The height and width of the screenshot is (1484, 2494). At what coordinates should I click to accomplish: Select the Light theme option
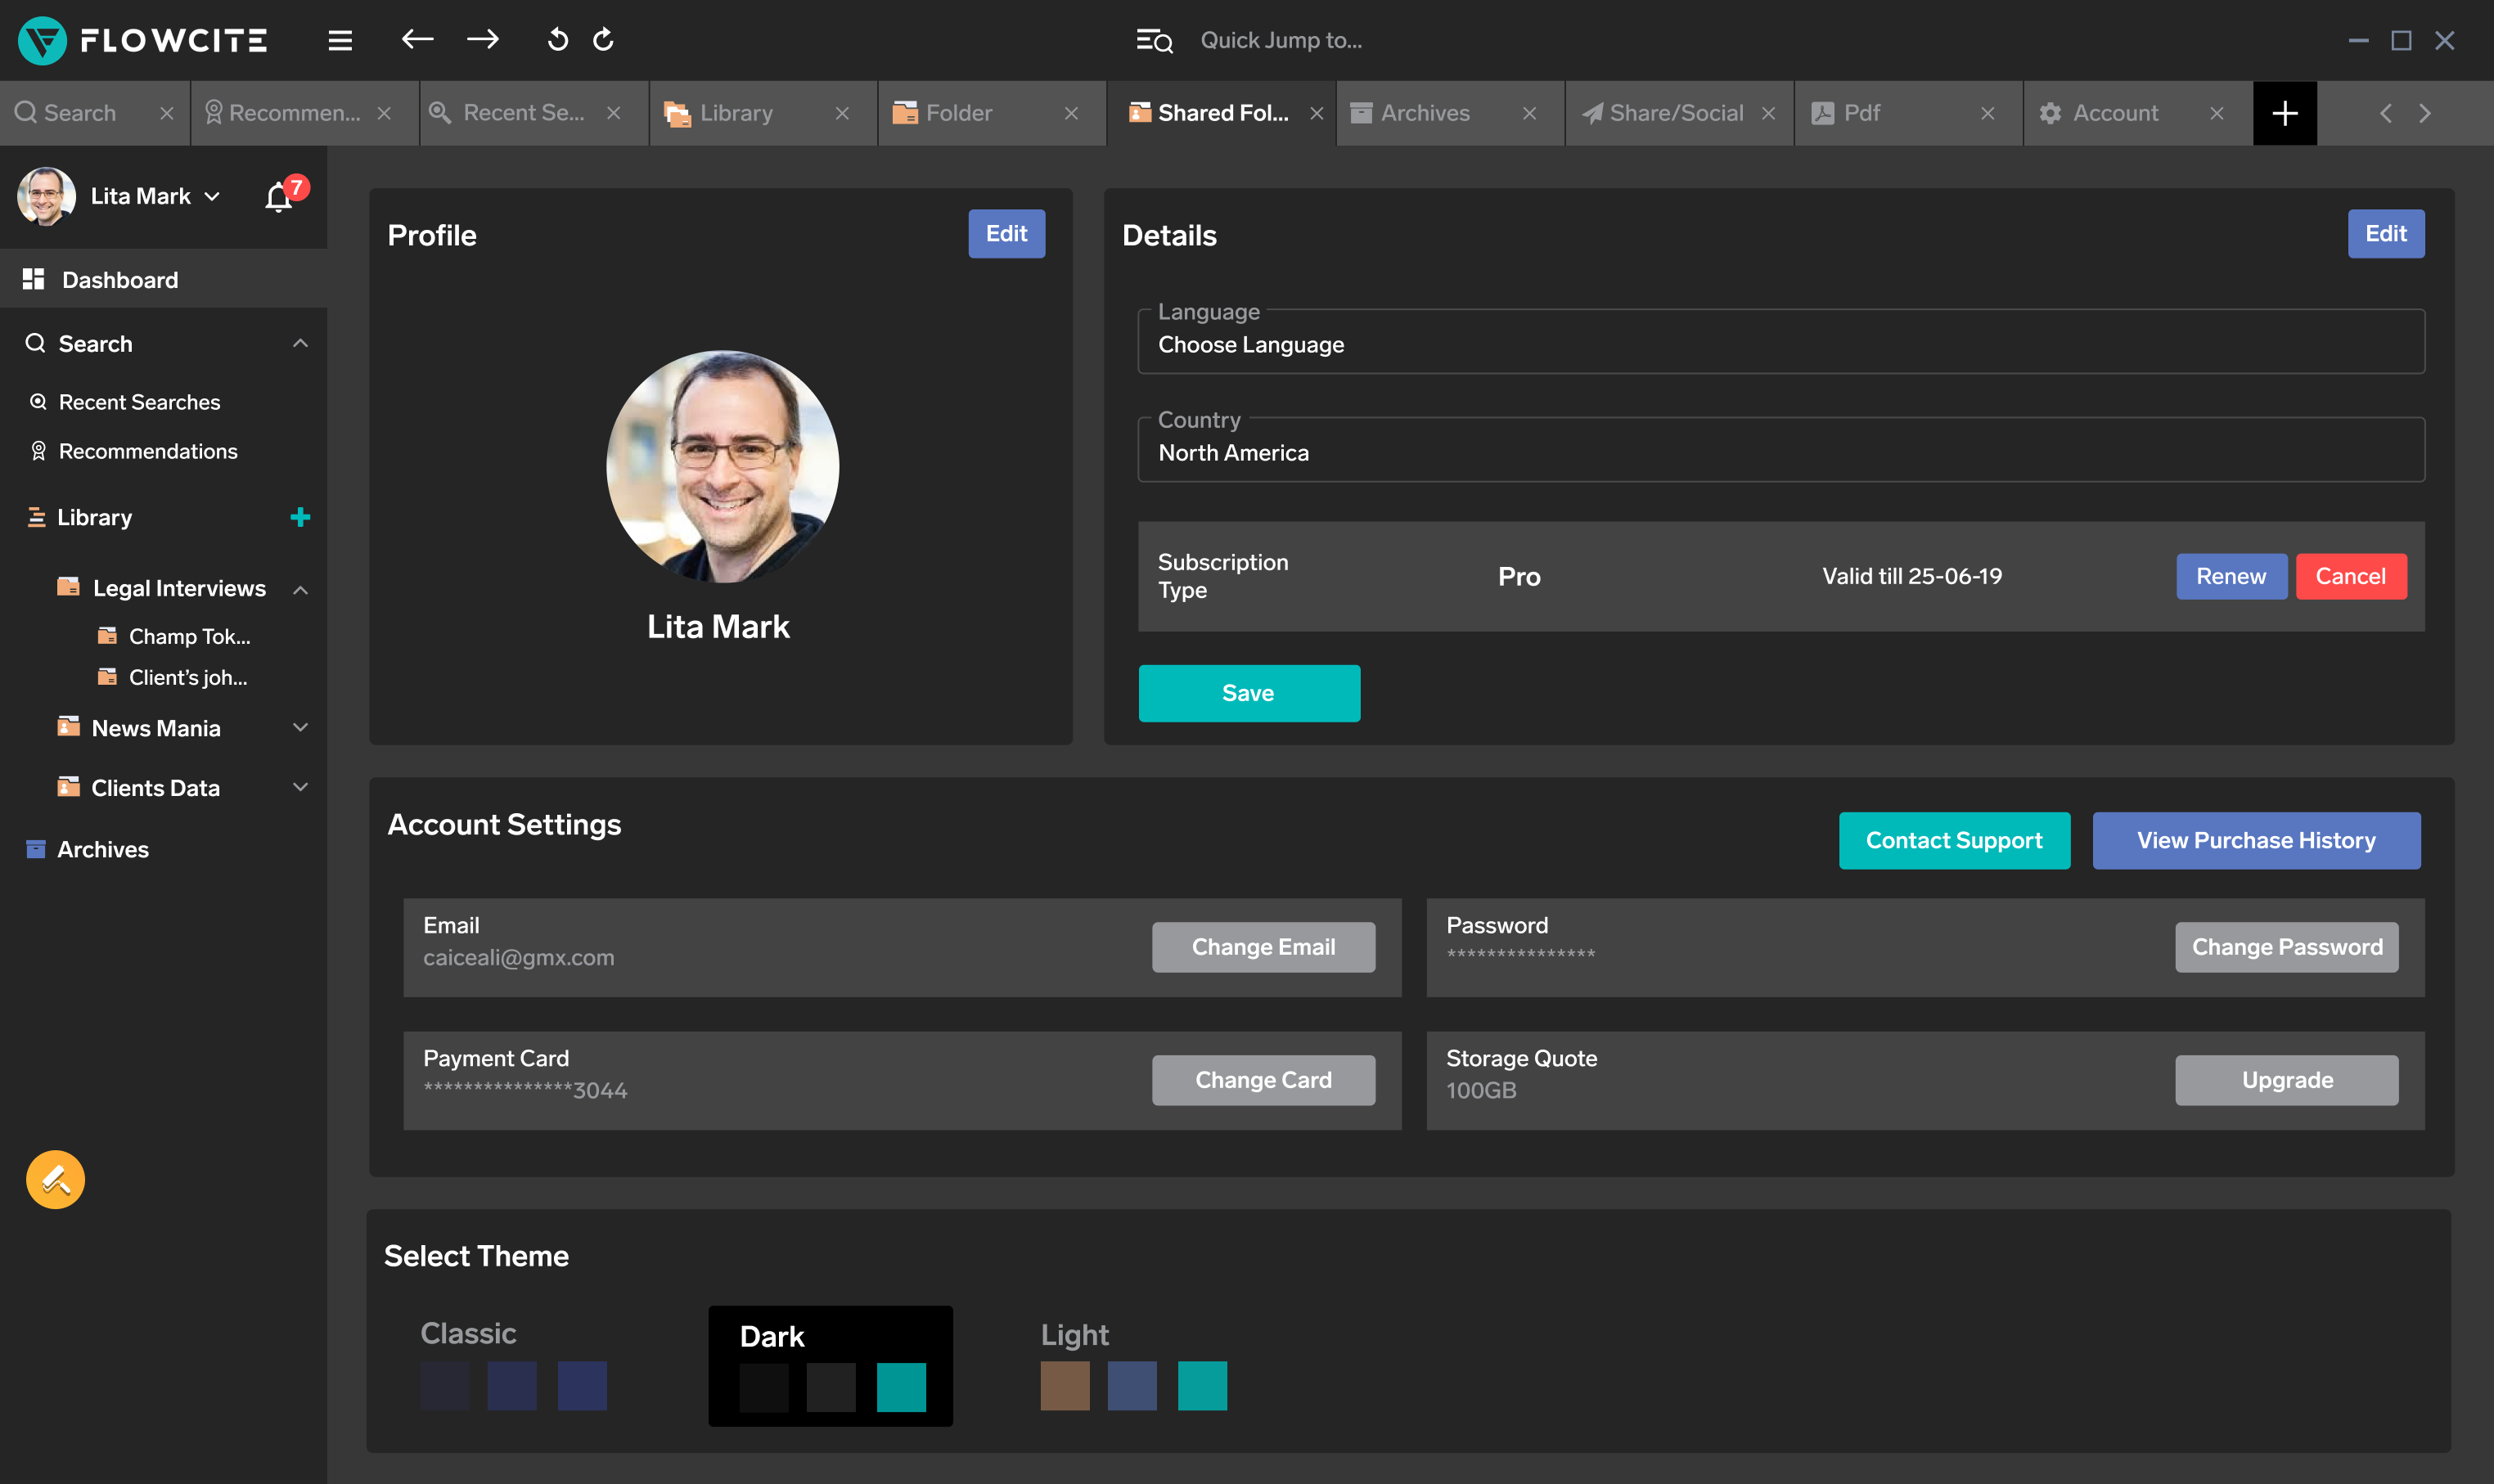click(1133, 1365)
